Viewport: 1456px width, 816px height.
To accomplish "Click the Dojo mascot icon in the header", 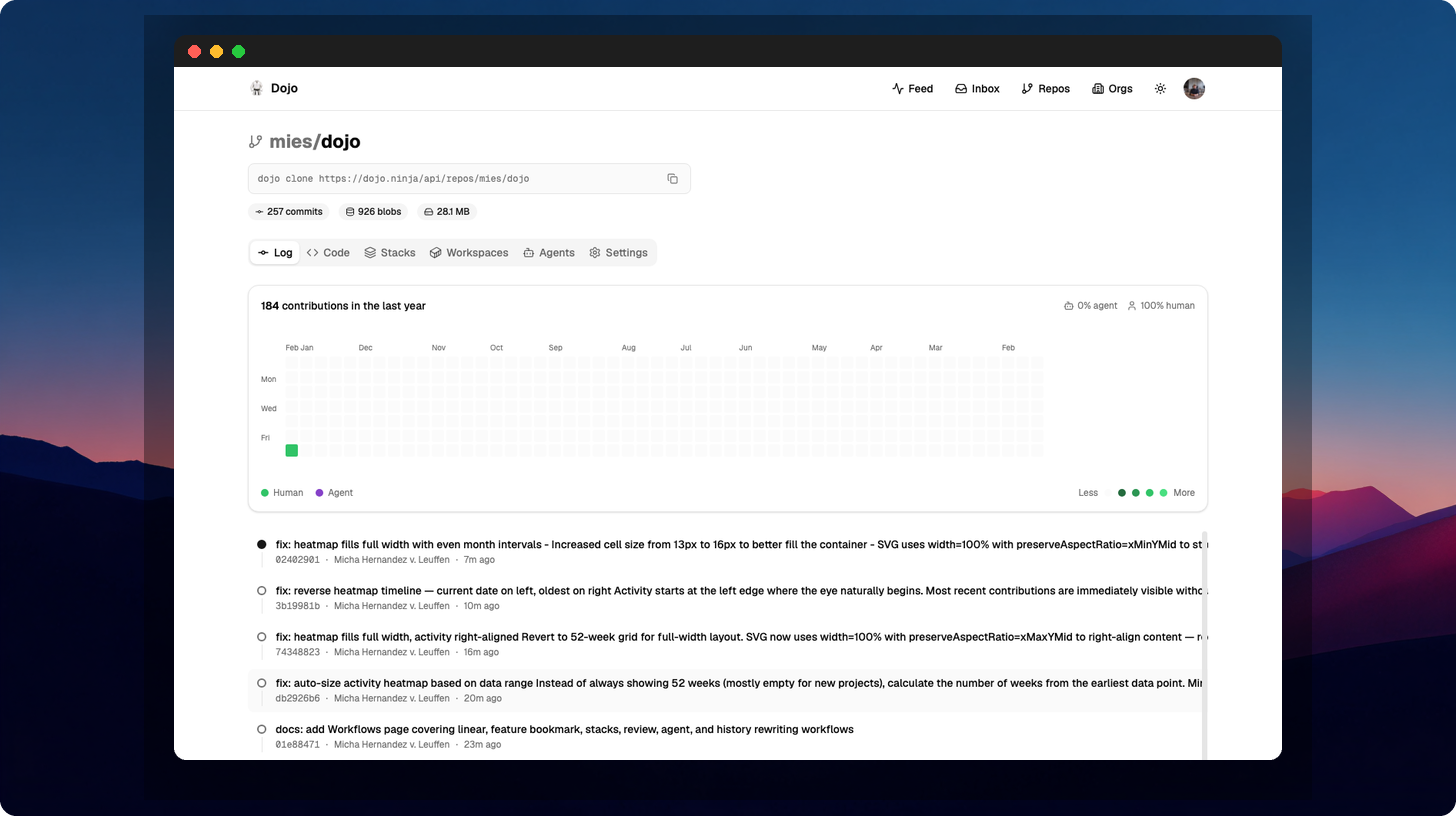I will point(257,88).
